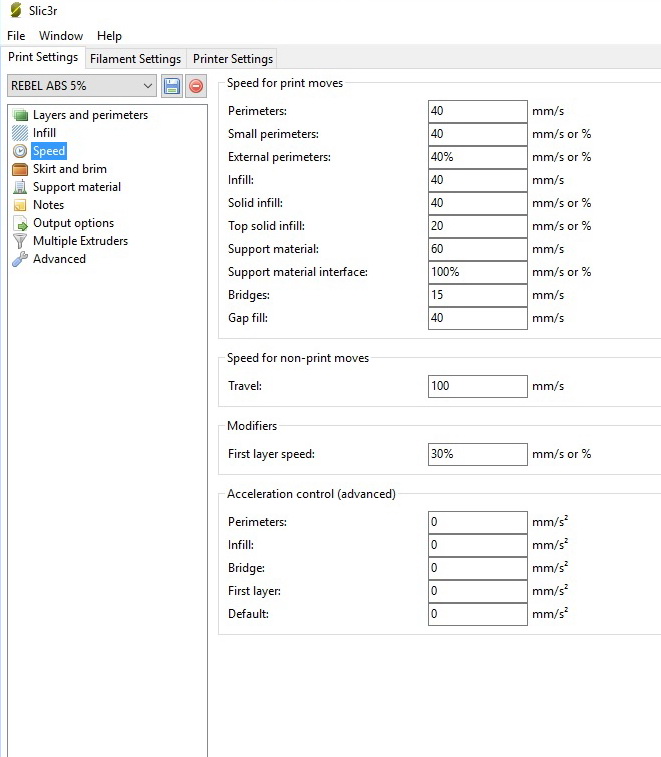
Task: Open the Window menu
Action: [x=61, y=36]
